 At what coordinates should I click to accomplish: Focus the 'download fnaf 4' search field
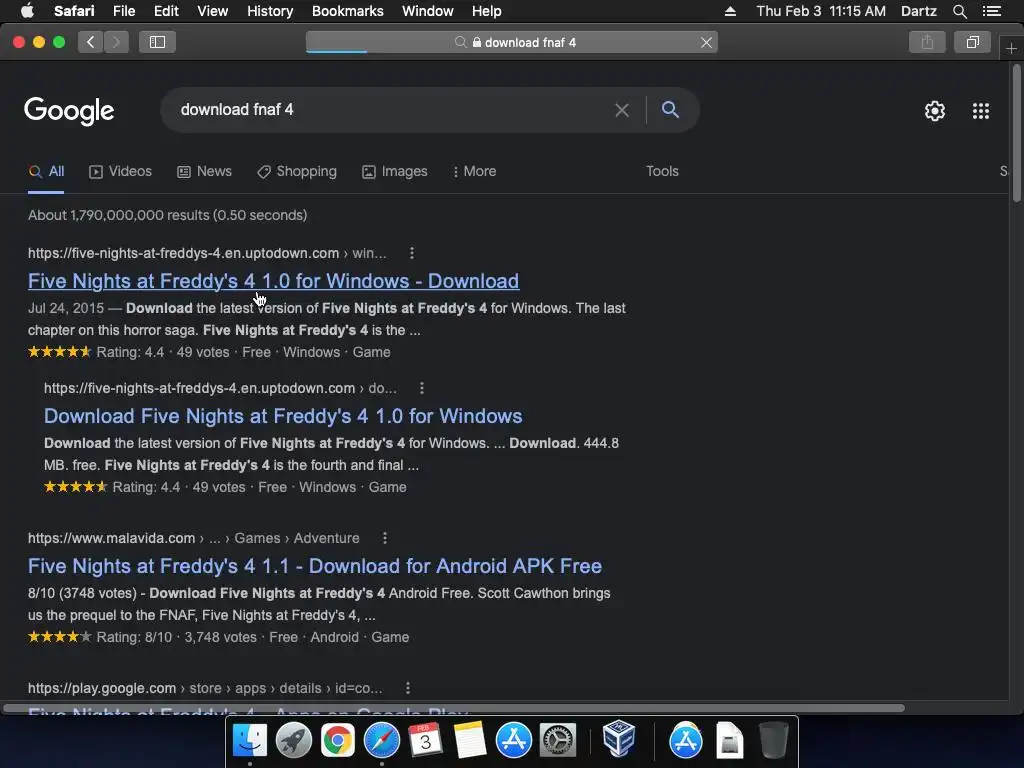[392, 110]
